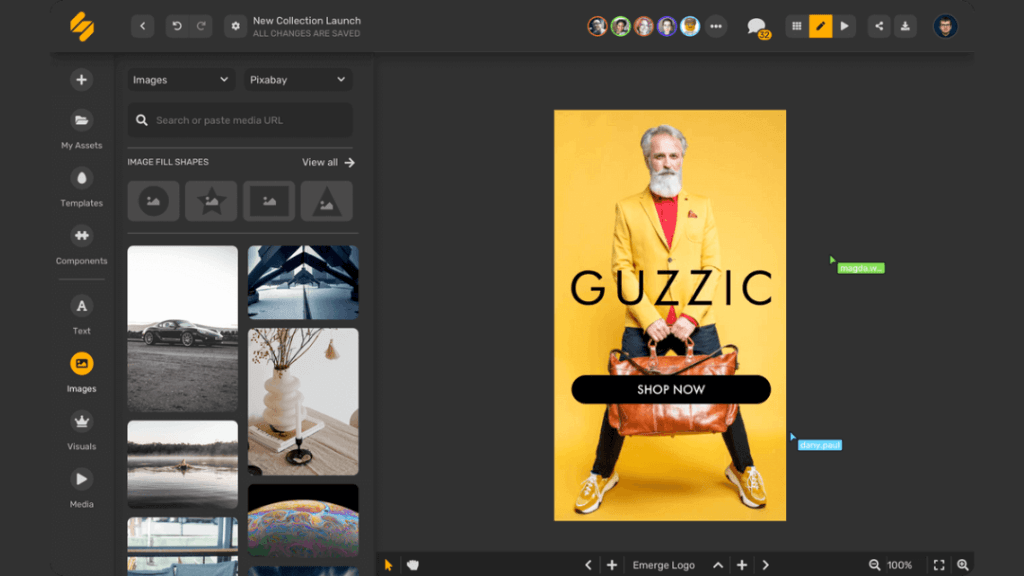Select the star image fill shape
Viewport: 1024px width, 576px height.
[211, 201]
